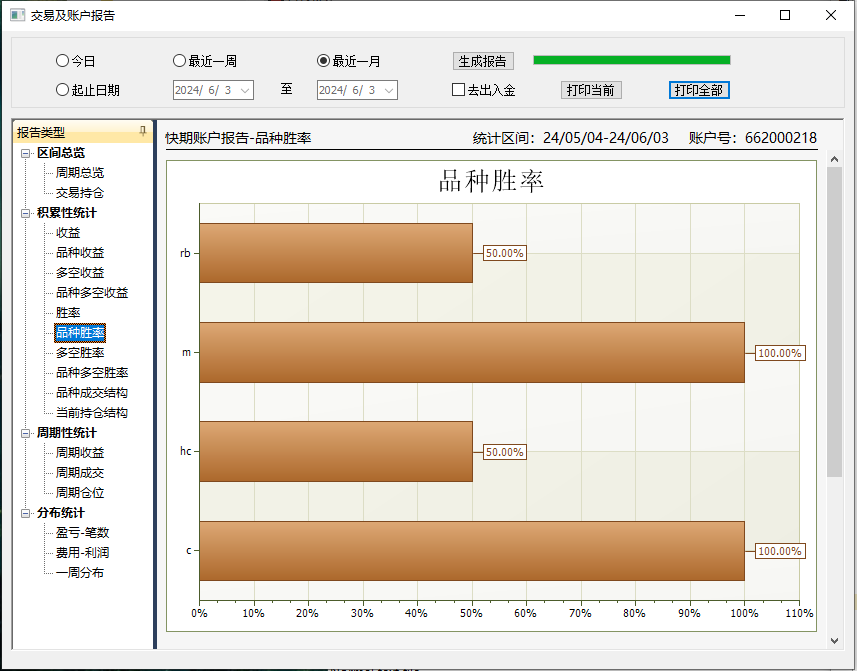This screenshot has width=857, height=671.
Task: Select 品种多空收益 in the report tree
Action: (92, 293)
